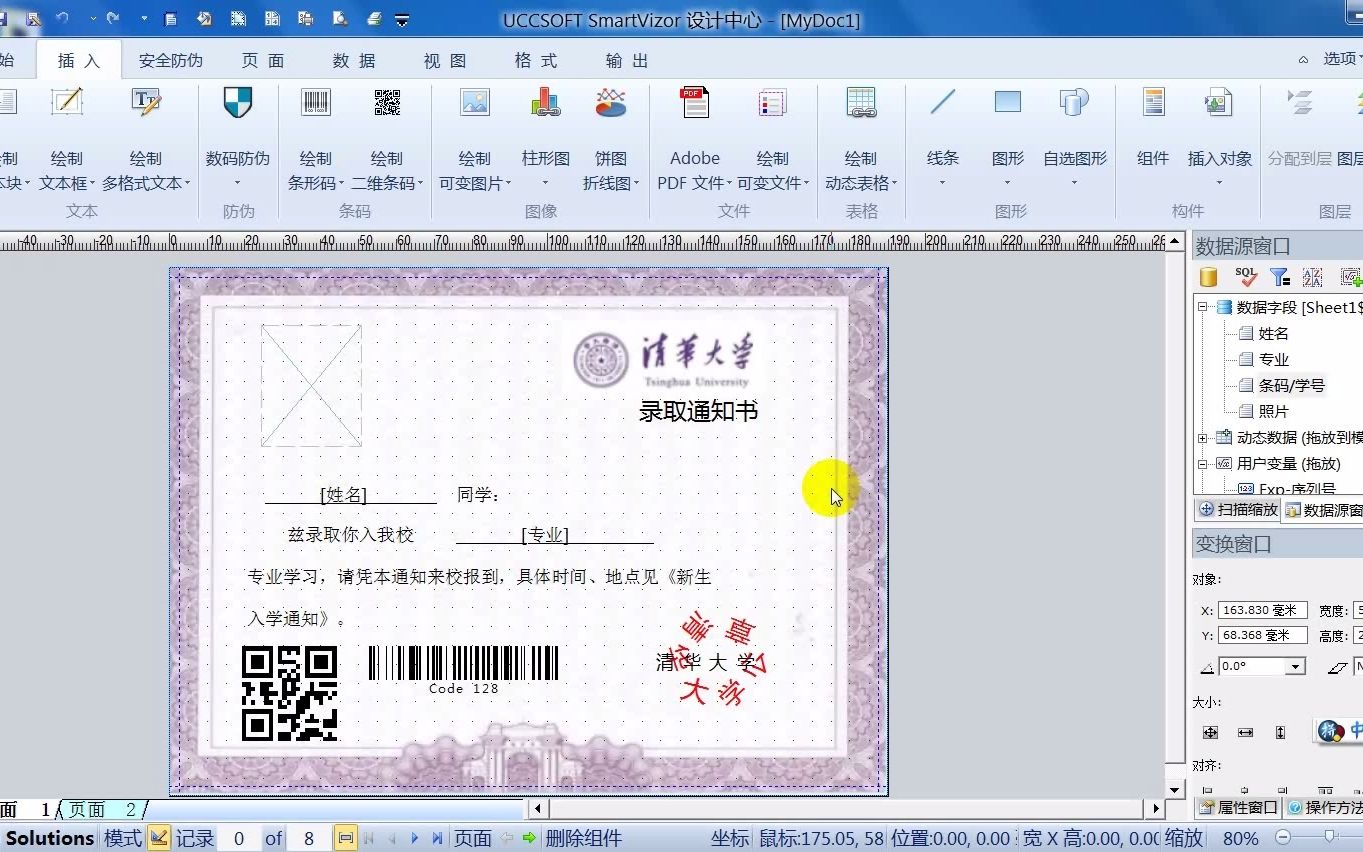Toggle the highlighted record view button beside the record count

point(346,838)
